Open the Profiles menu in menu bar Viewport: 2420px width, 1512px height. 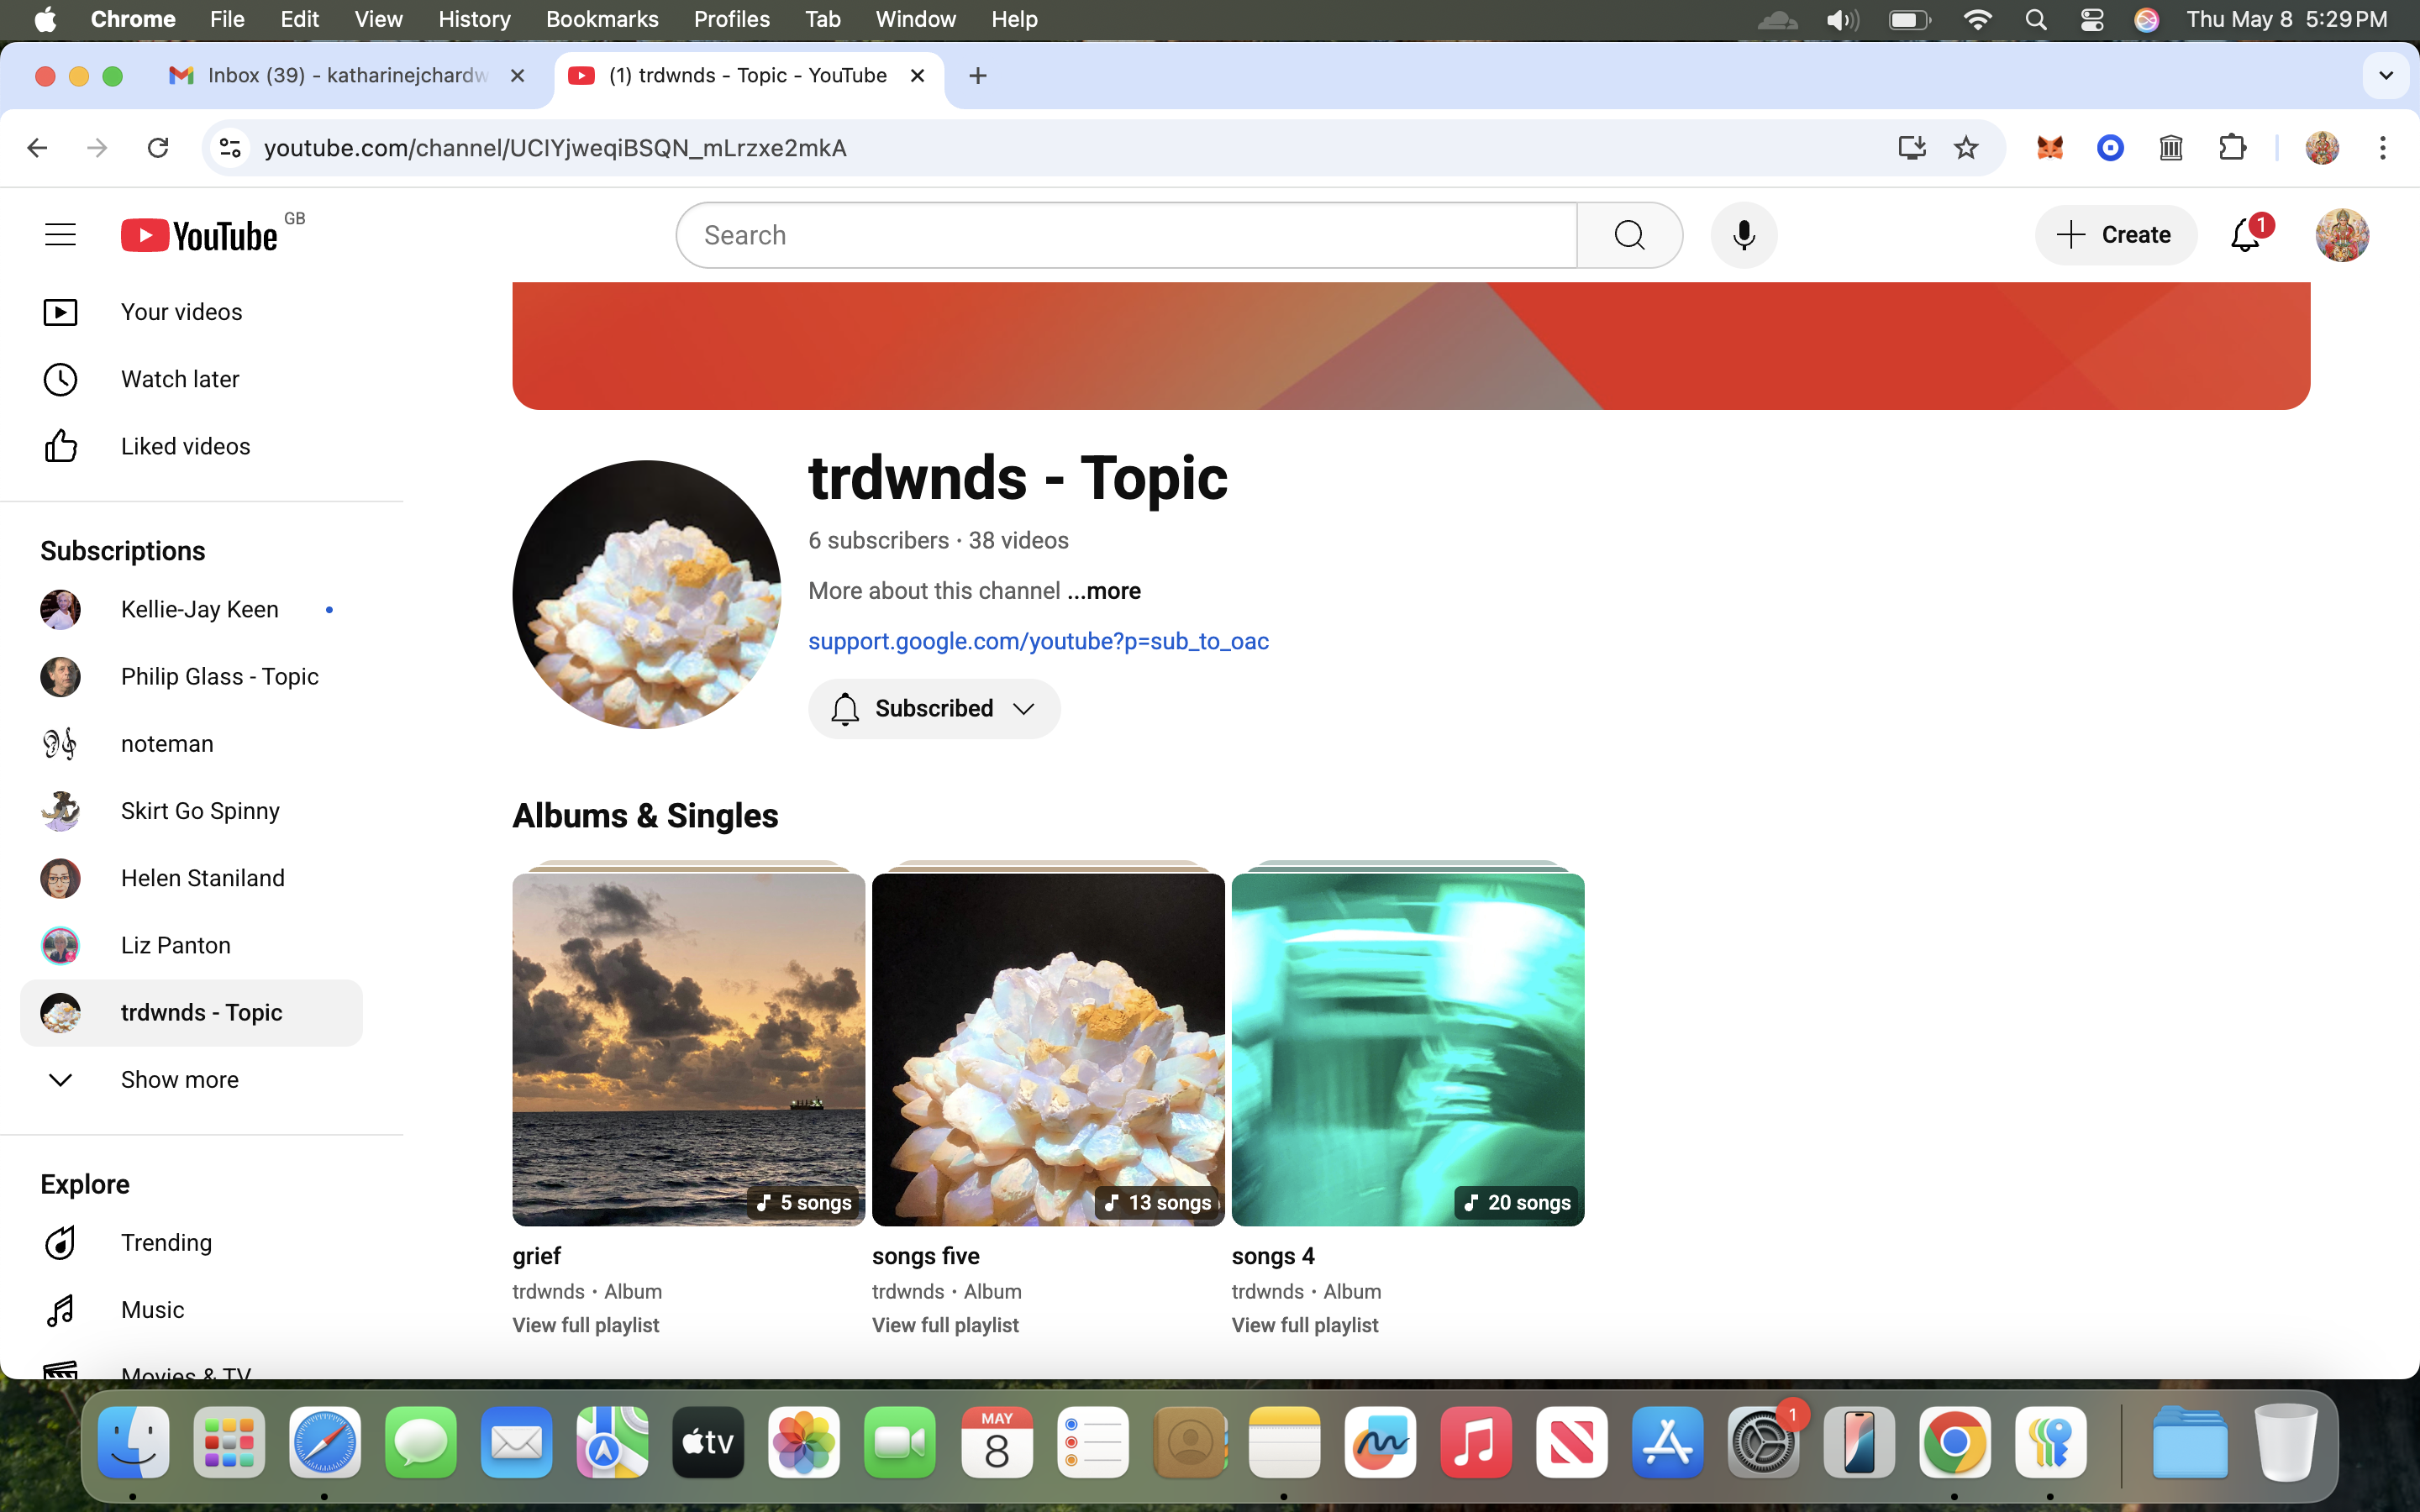tap(731, 19)
